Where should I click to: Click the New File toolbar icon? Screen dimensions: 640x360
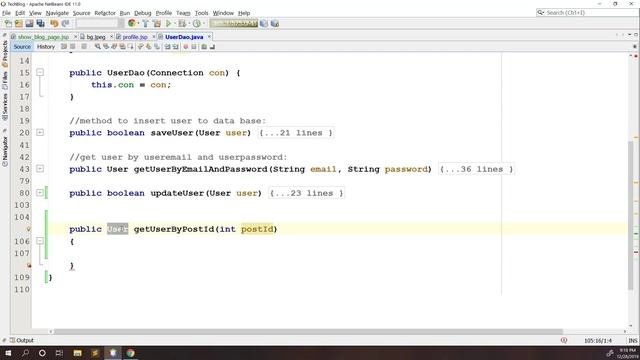click(8, 24)
